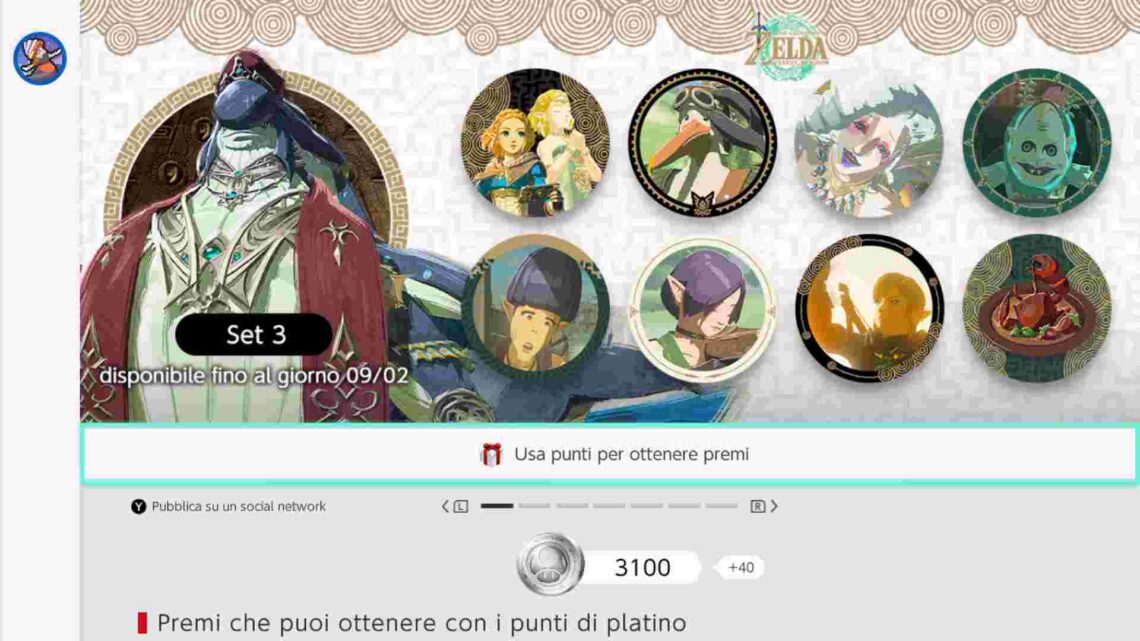The height and width of the screenshot is (641, 1140).
Task: Open the Set 3 label banner
Action: coord(254,334)
